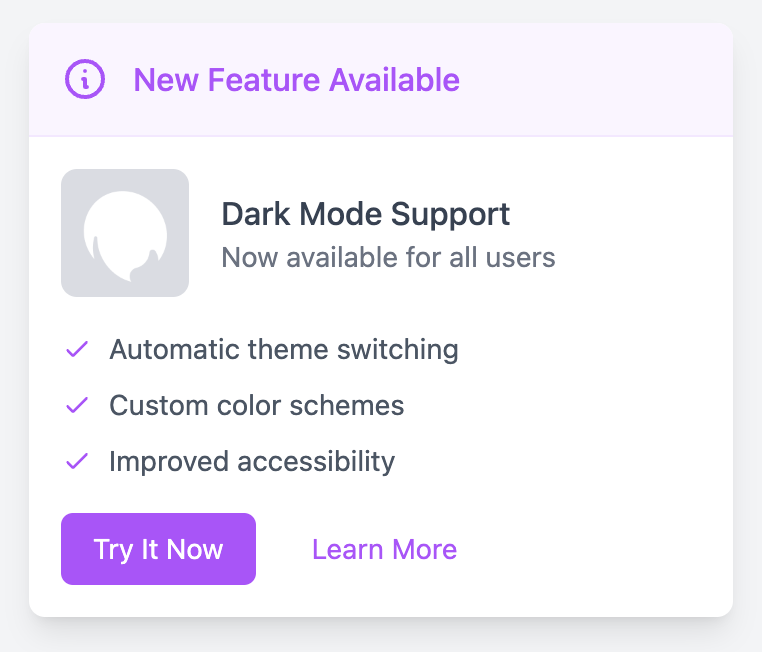This screenshot has width=762, height=652.
Task: Select the white avatar silhouette in the gray image
Action: click(x=125, y=236)
